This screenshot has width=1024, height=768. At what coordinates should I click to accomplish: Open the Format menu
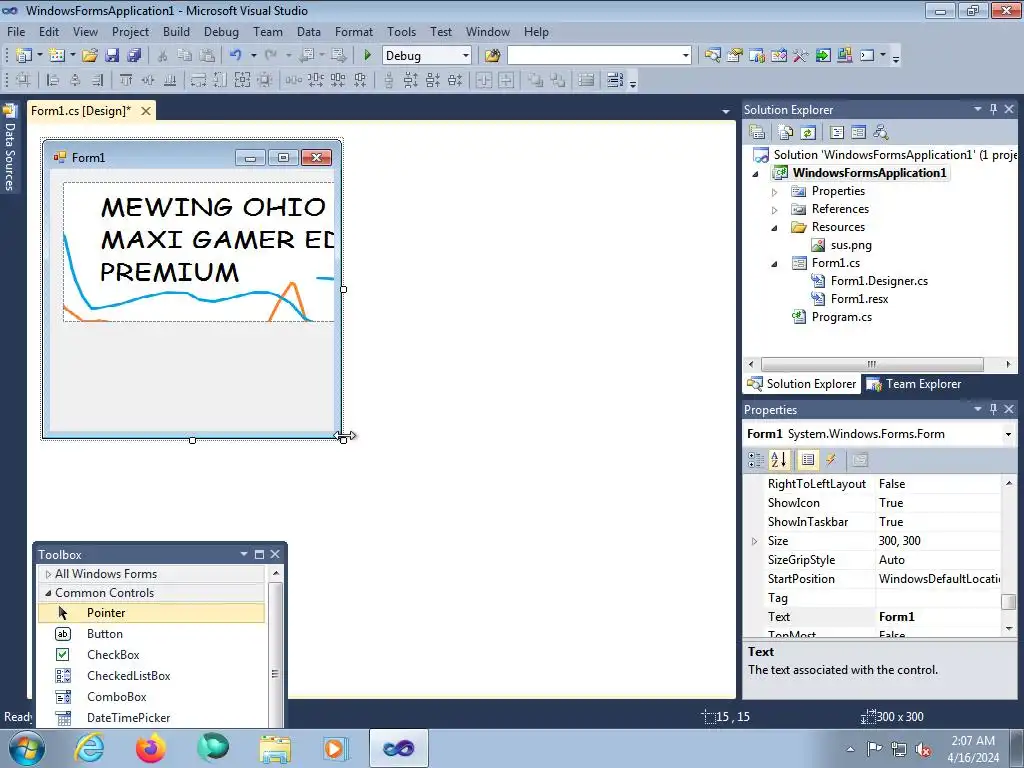(353, 31)
